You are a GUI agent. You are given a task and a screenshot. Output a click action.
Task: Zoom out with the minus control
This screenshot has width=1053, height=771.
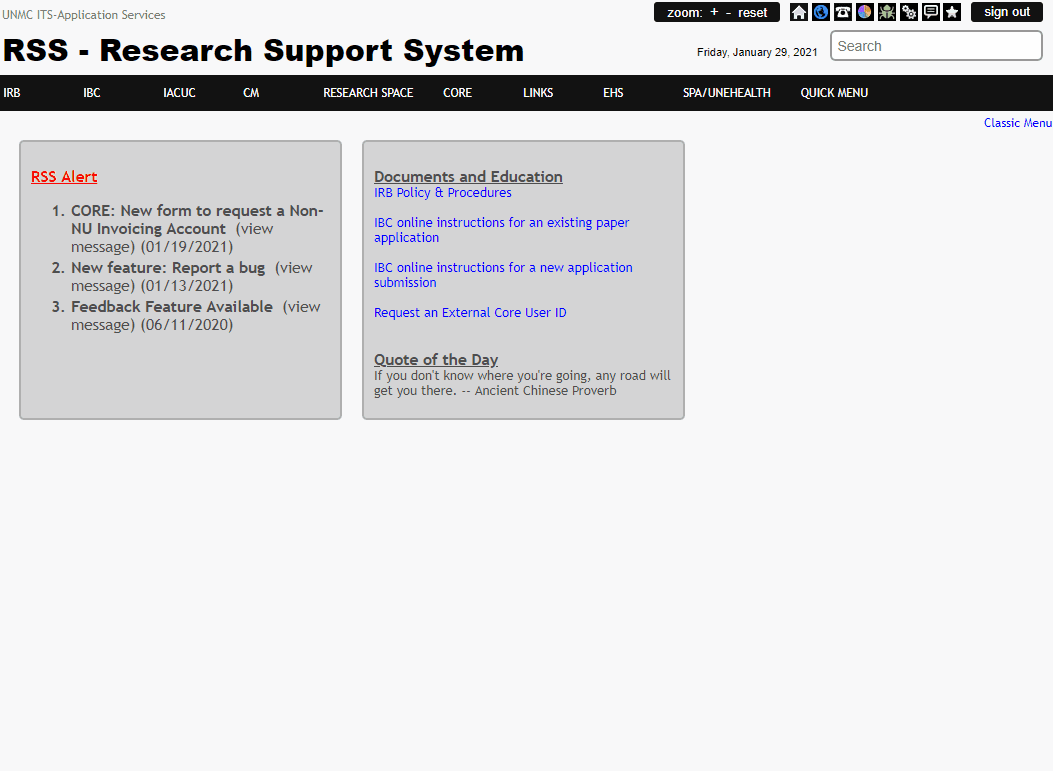pyautogui.click(x=729, y=12)
